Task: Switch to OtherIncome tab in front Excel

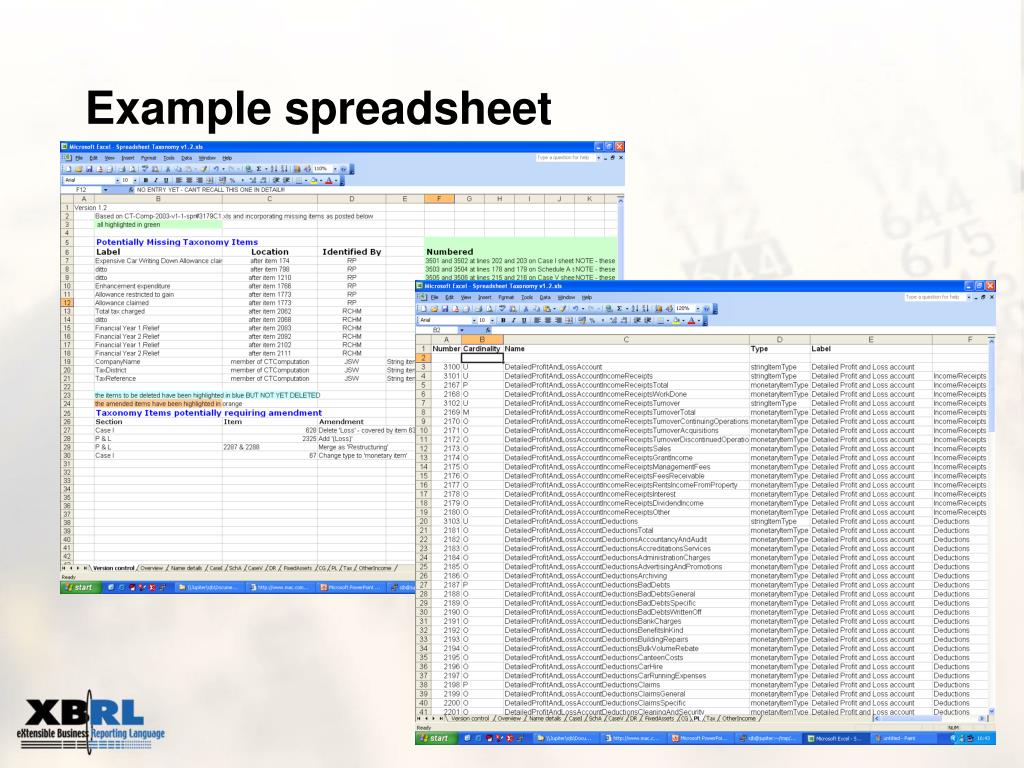Action: [739, 718]
